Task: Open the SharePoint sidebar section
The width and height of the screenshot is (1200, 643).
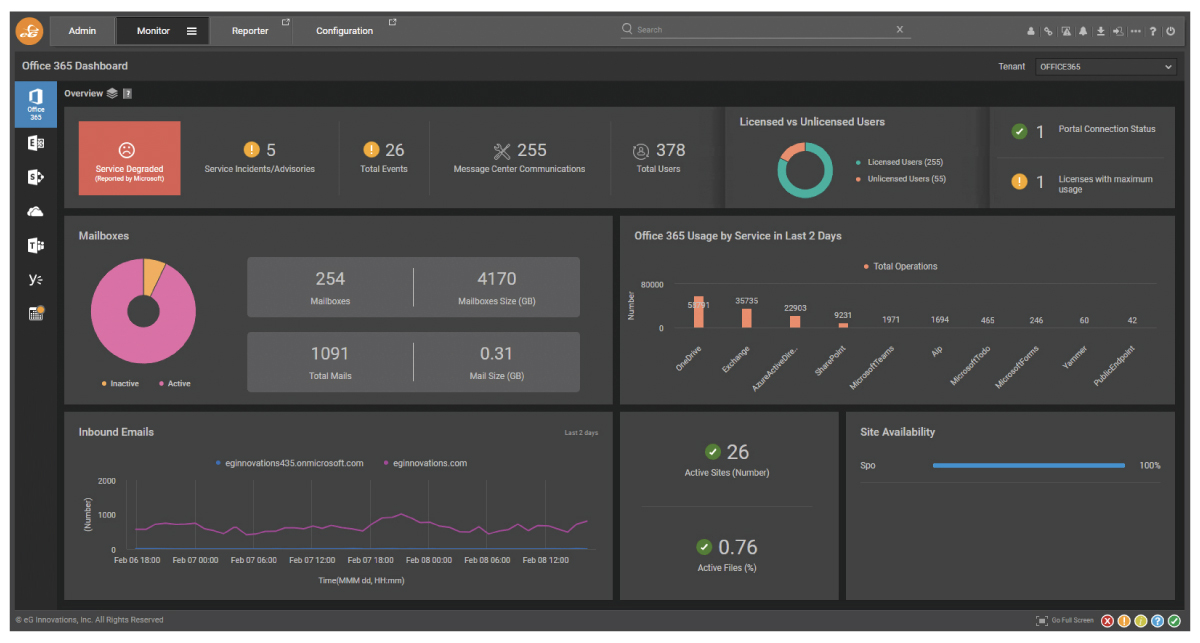Action: [35, 178]
